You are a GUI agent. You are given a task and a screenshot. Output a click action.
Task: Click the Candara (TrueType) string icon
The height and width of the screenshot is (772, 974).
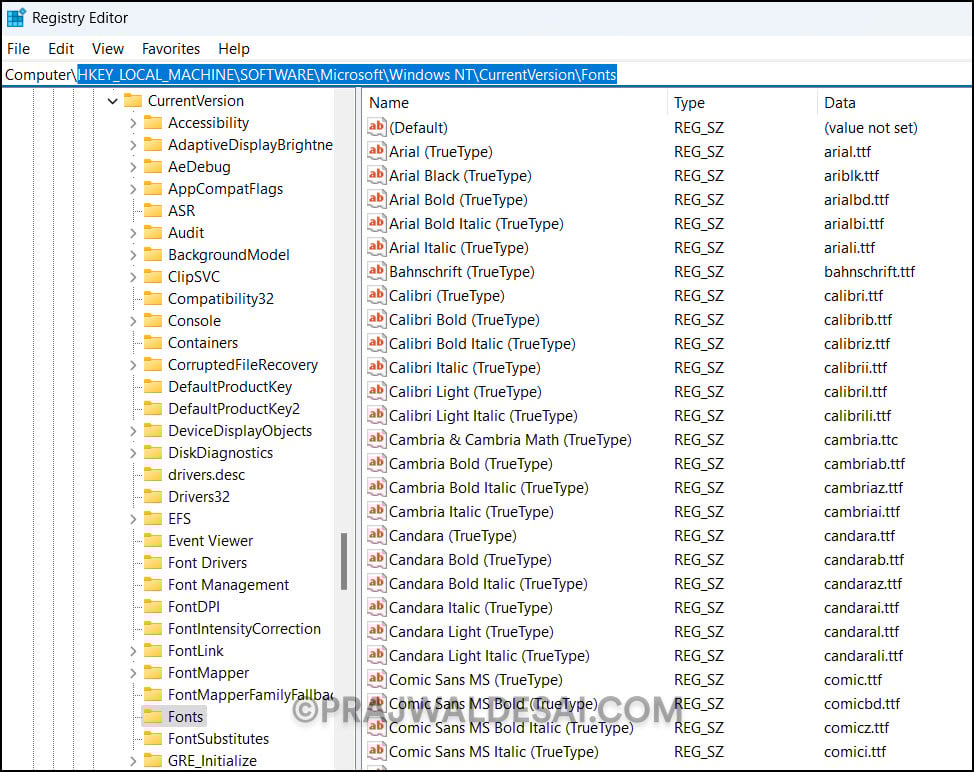(376, 535)
